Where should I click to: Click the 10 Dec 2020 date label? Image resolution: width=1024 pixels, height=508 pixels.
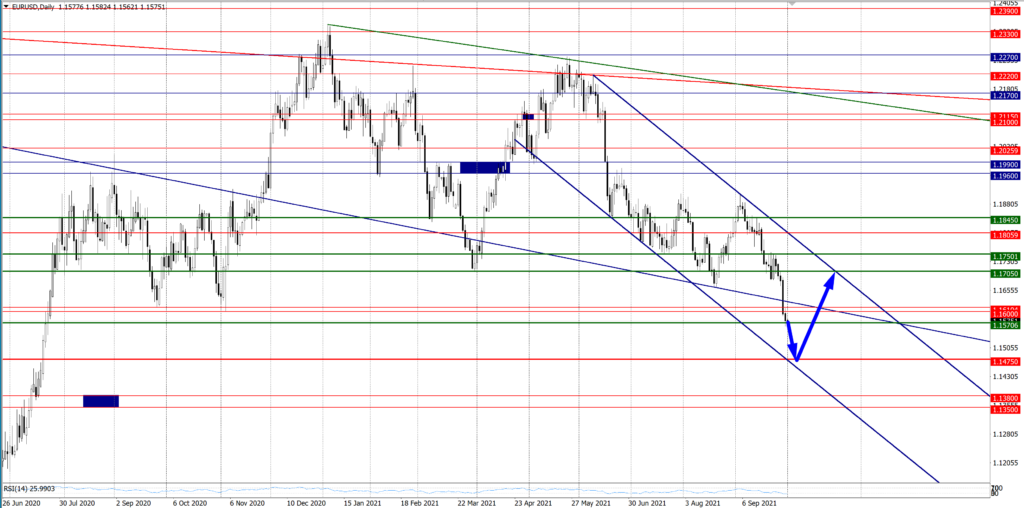click(x=304, y=503)
